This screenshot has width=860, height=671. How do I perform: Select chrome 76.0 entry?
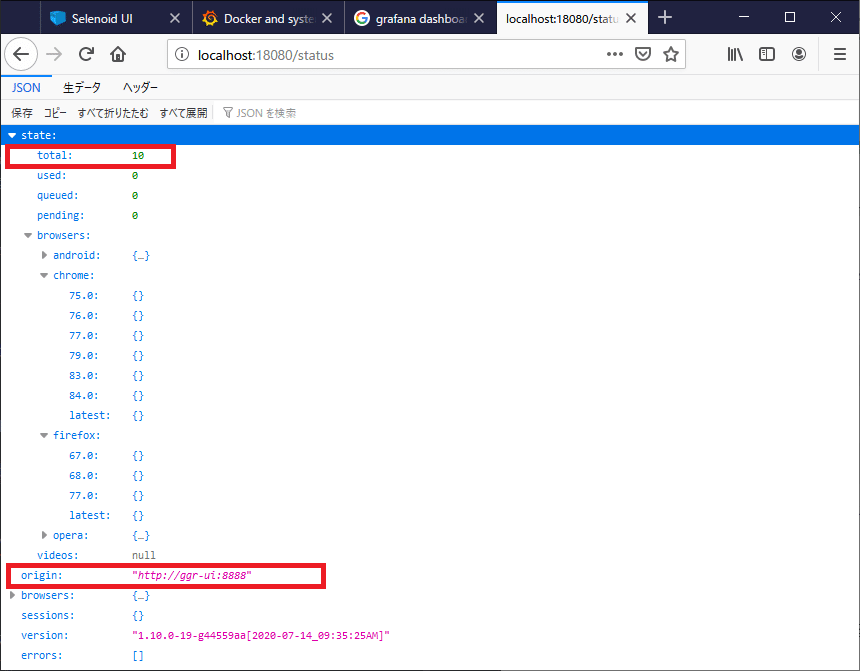[x=430, y=315]
